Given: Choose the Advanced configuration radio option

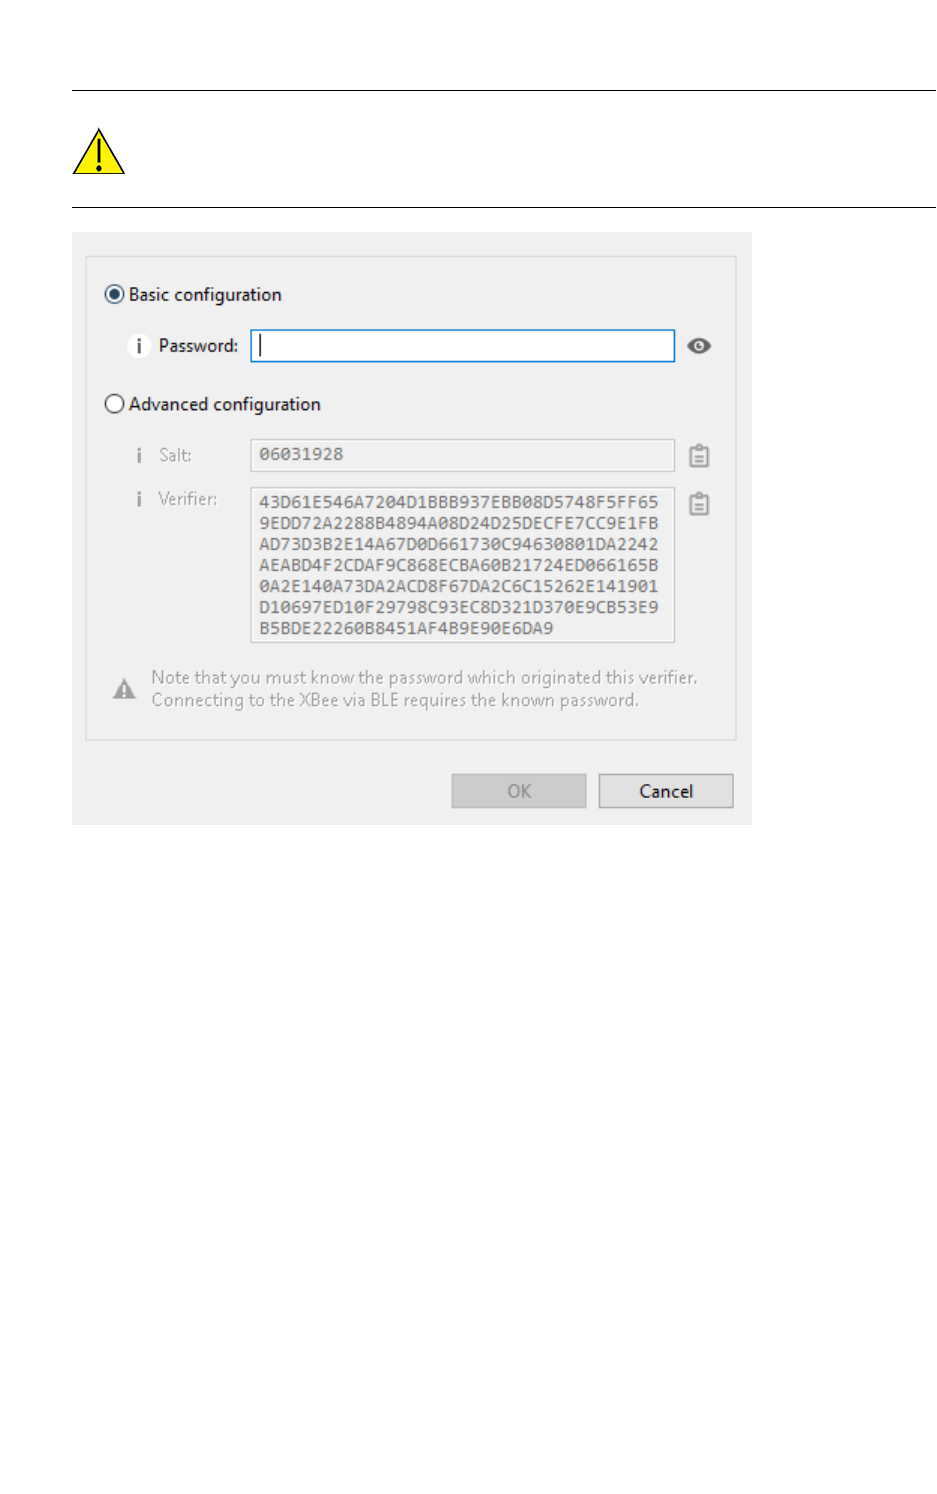Looking at the screenshot, I should 114,404.
